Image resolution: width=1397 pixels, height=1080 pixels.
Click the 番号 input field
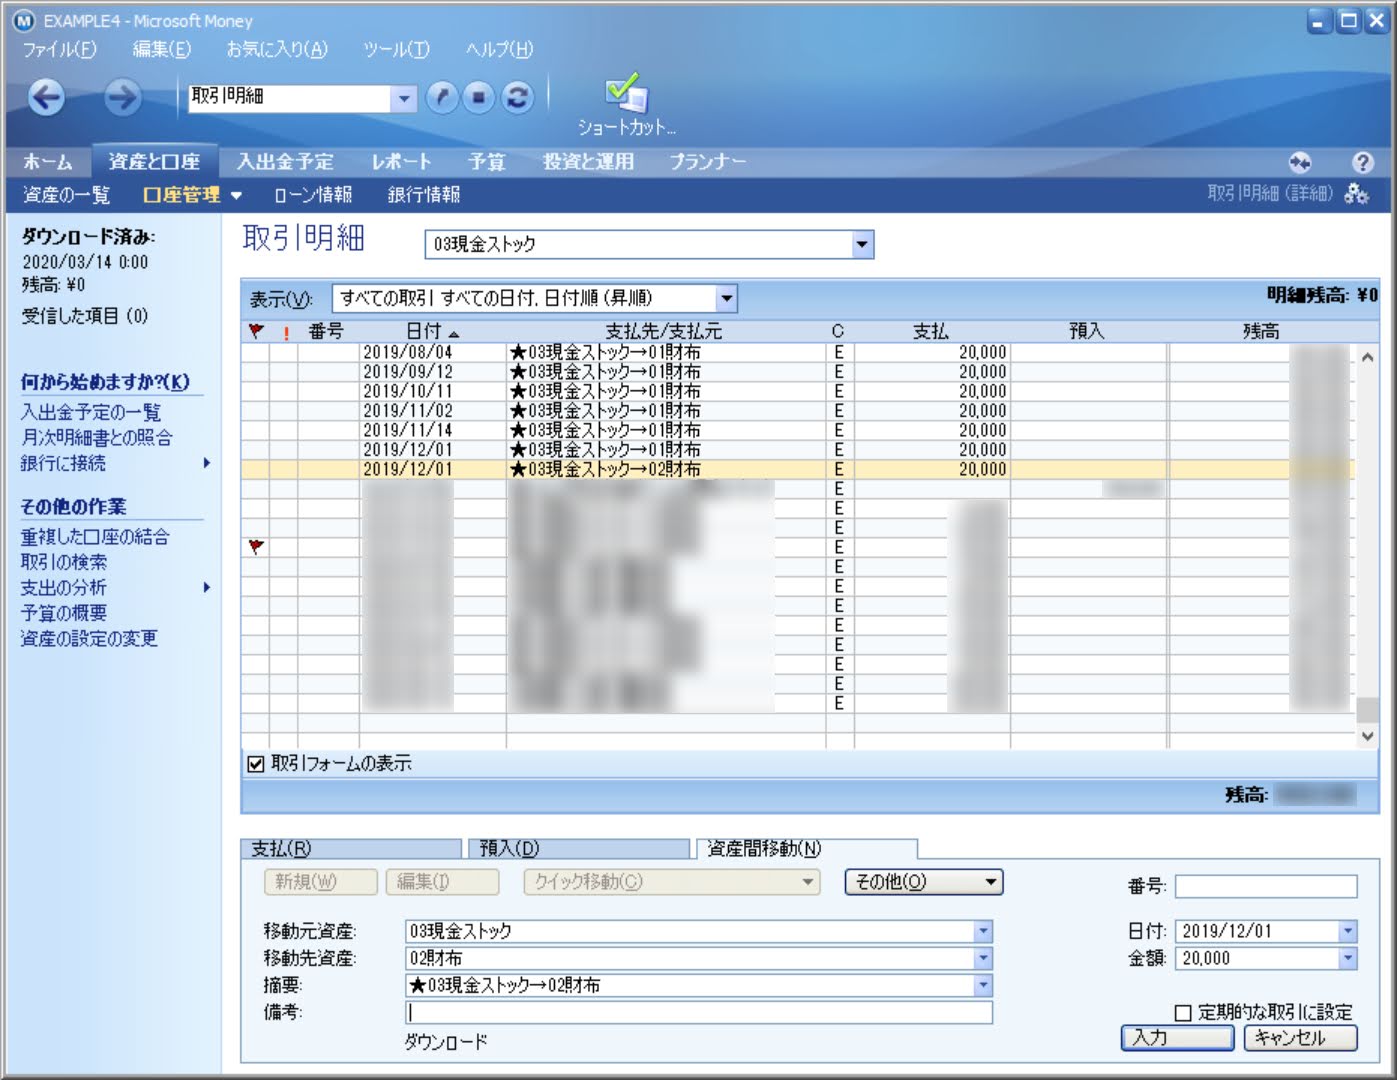coord(1266,886)
